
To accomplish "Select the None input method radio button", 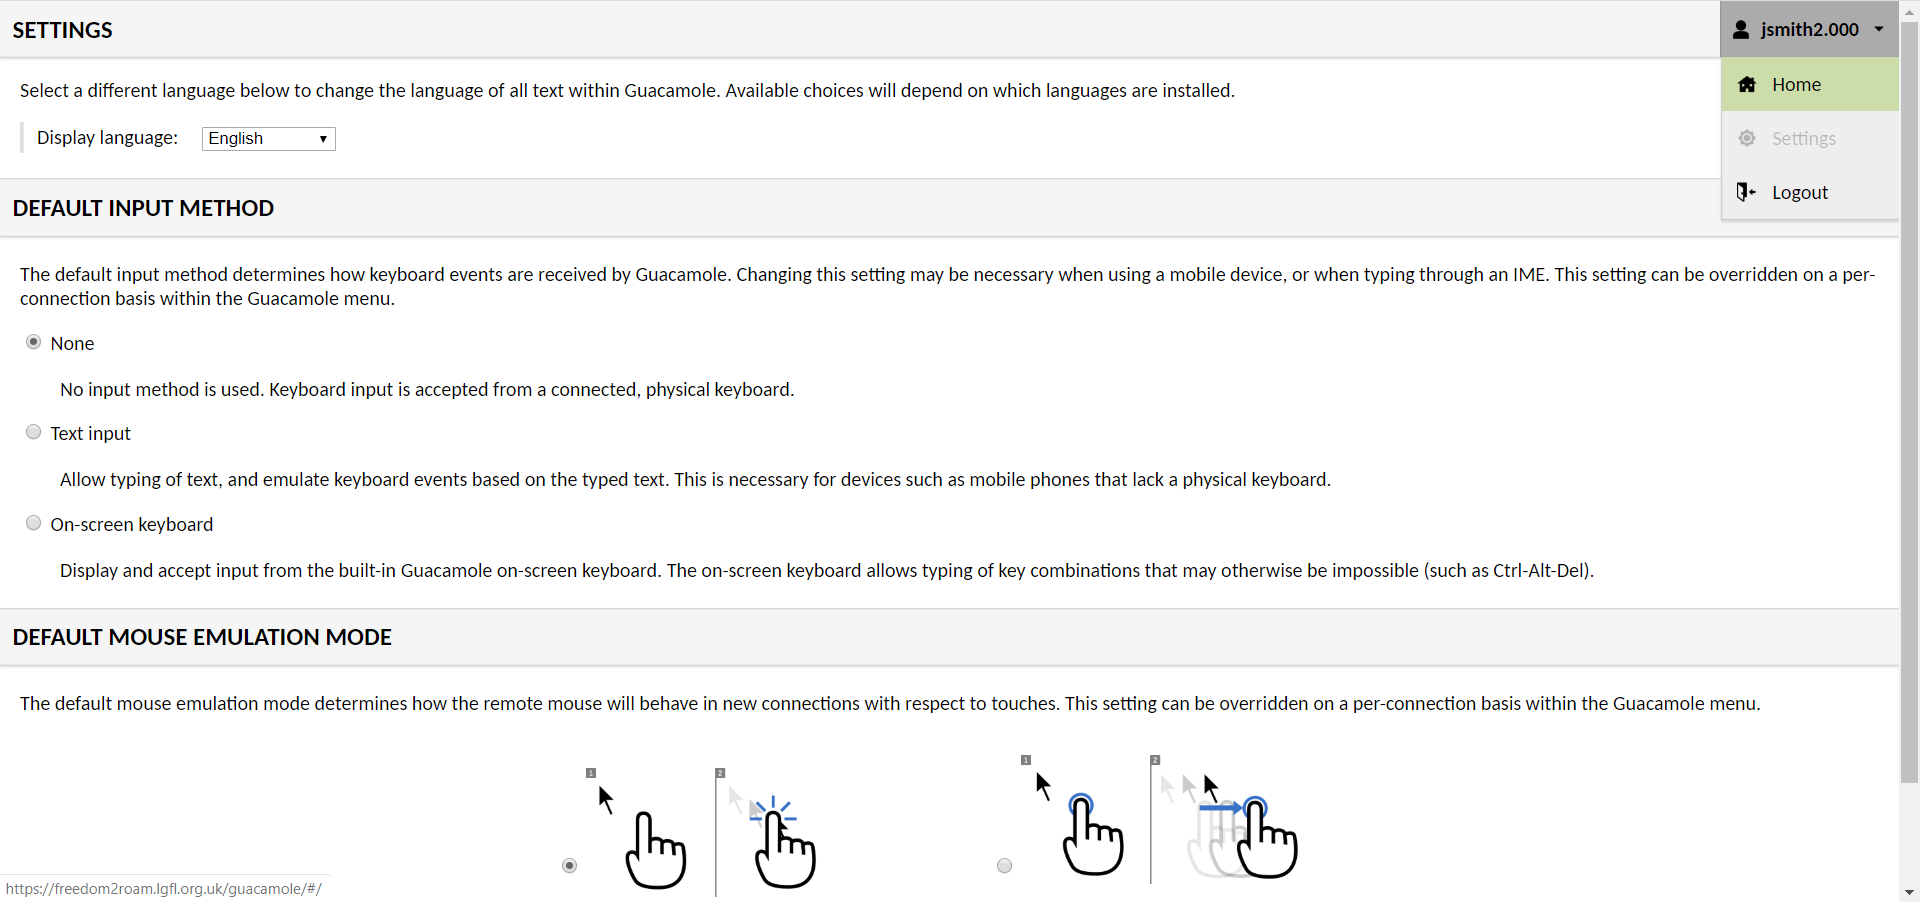I will click(34, 342).
